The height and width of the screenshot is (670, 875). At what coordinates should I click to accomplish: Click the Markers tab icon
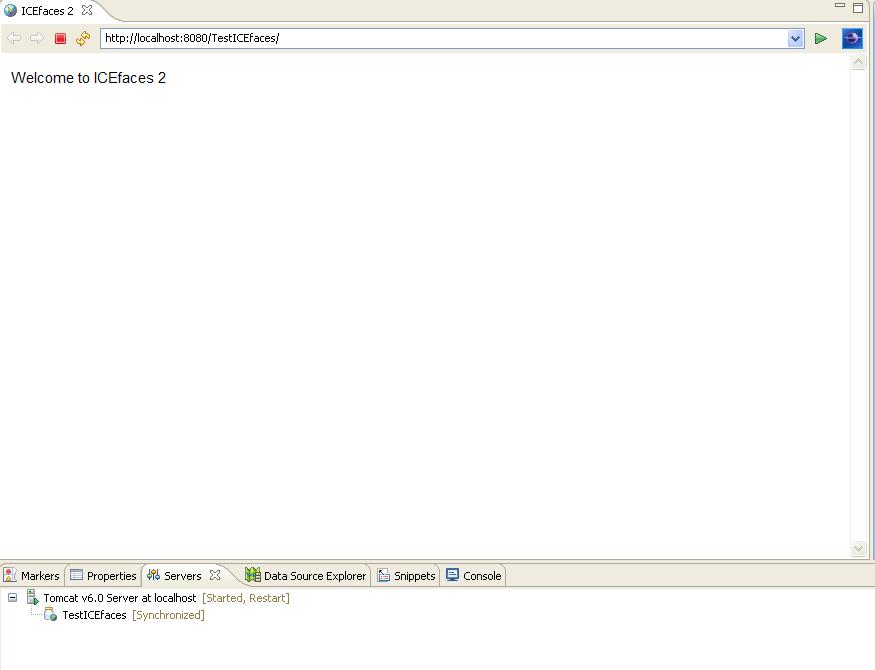pyautogui.click(x=10, y=575)
